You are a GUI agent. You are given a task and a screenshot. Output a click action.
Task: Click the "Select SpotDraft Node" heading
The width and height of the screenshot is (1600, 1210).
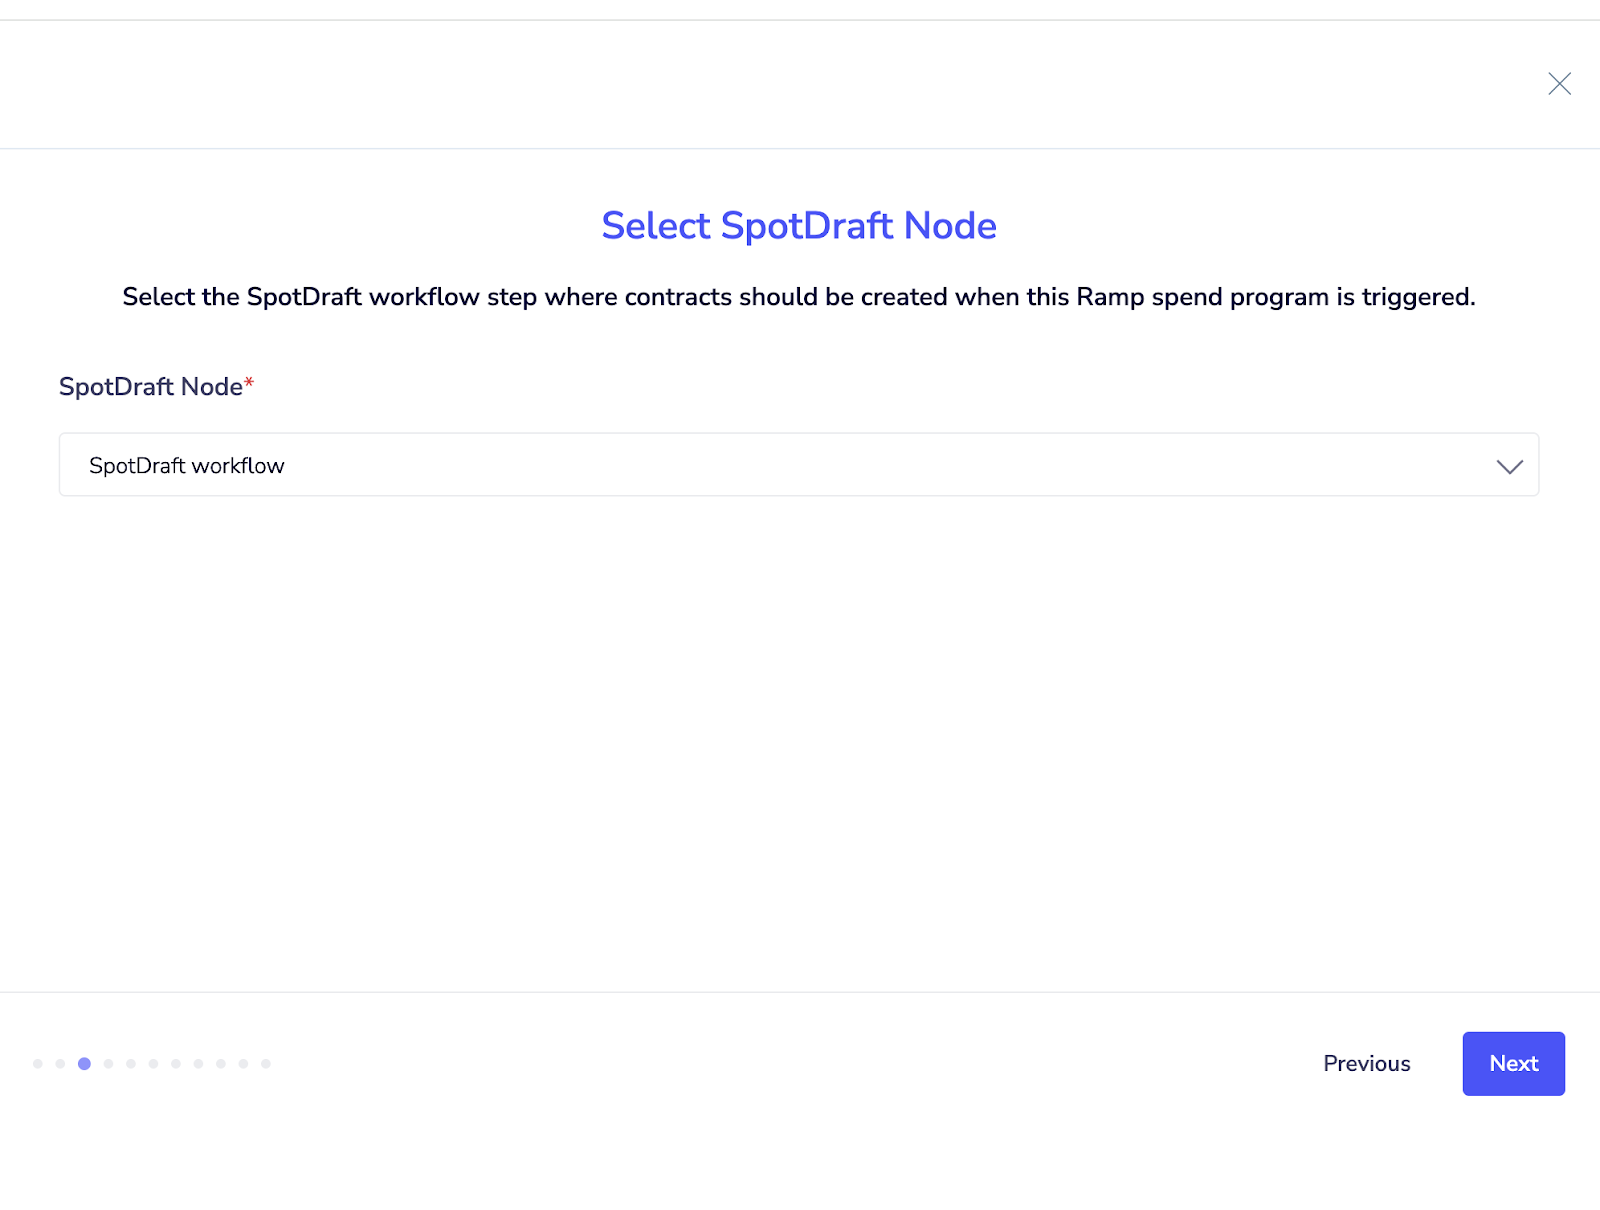coord(799,226)
